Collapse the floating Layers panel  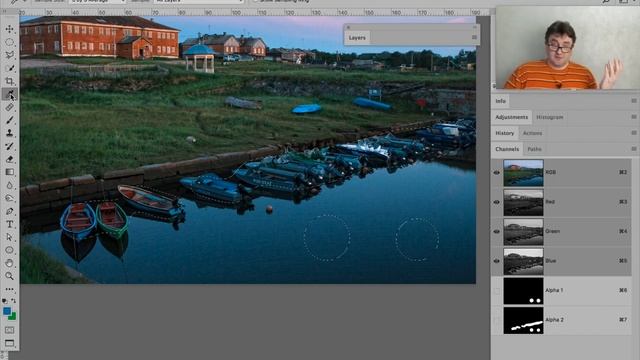coord(475,27)
